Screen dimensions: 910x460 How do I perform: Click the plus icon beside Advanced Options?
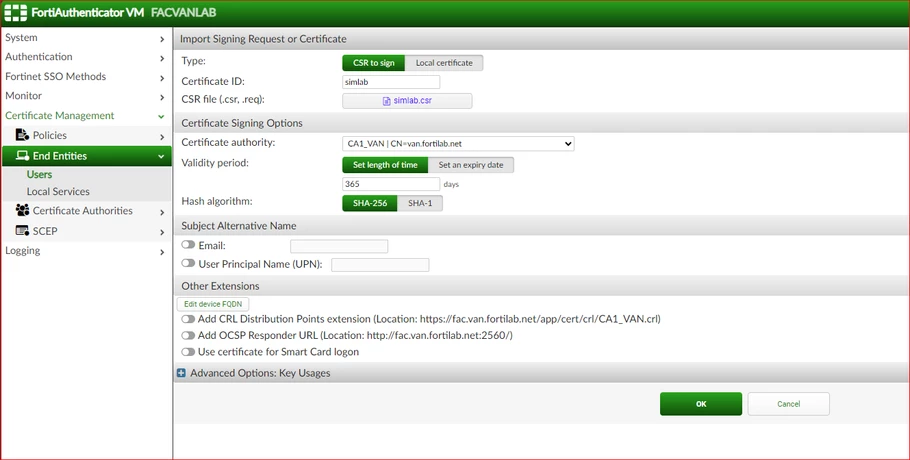coord(181,373)
